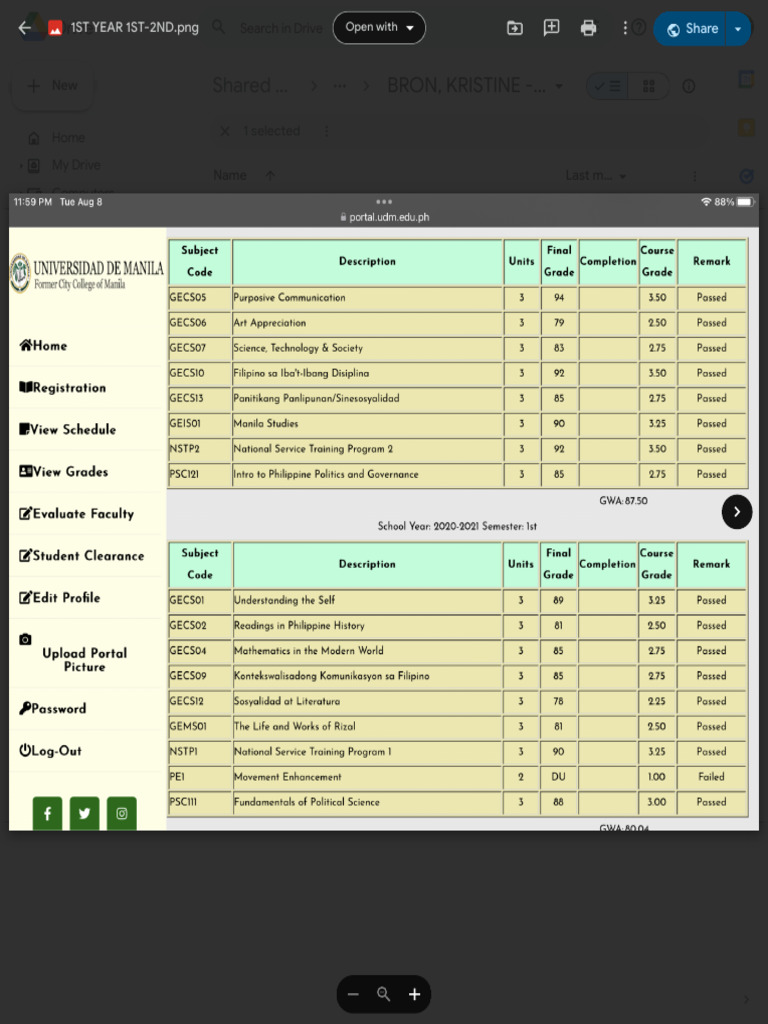Expand the Share dropdown arrow

click(x=738, y=29)
